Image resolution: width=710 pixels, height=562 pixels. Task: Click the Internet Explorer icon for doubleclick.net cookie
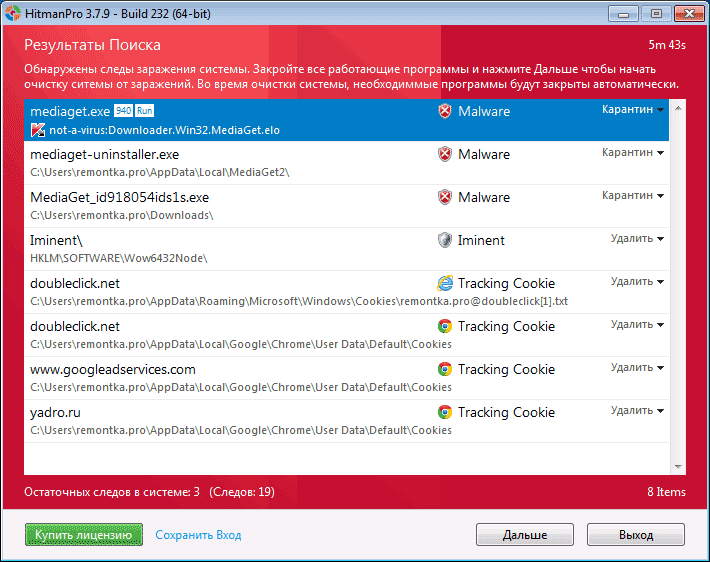tap(445, 283)
